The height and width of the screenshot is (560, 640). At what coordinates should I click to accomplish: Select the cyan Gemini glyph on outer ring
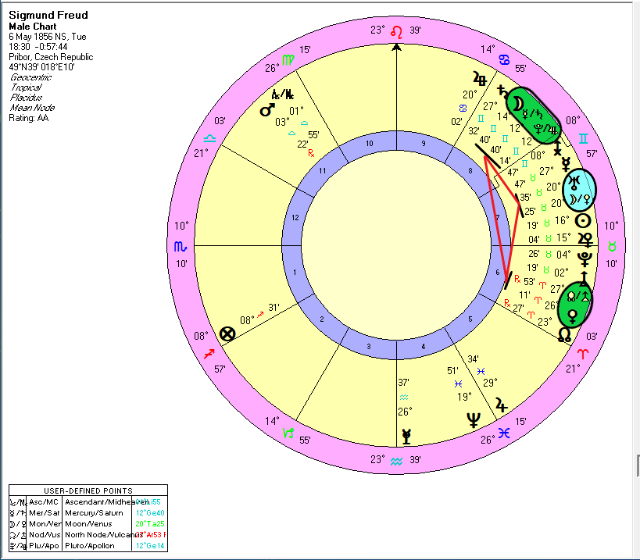[583, 139]
